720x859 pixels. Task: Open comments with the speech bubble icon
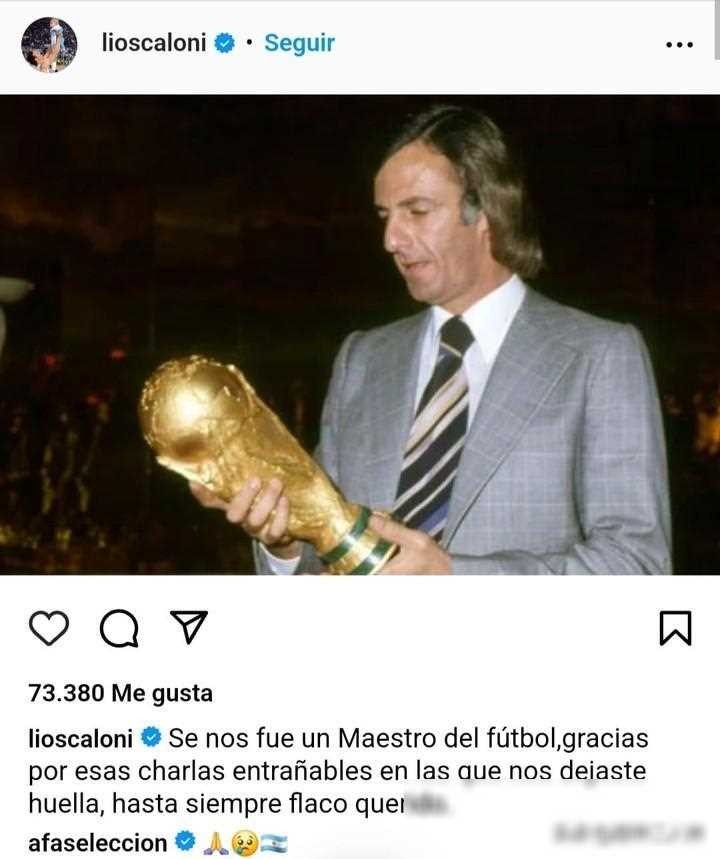(119, 628)
